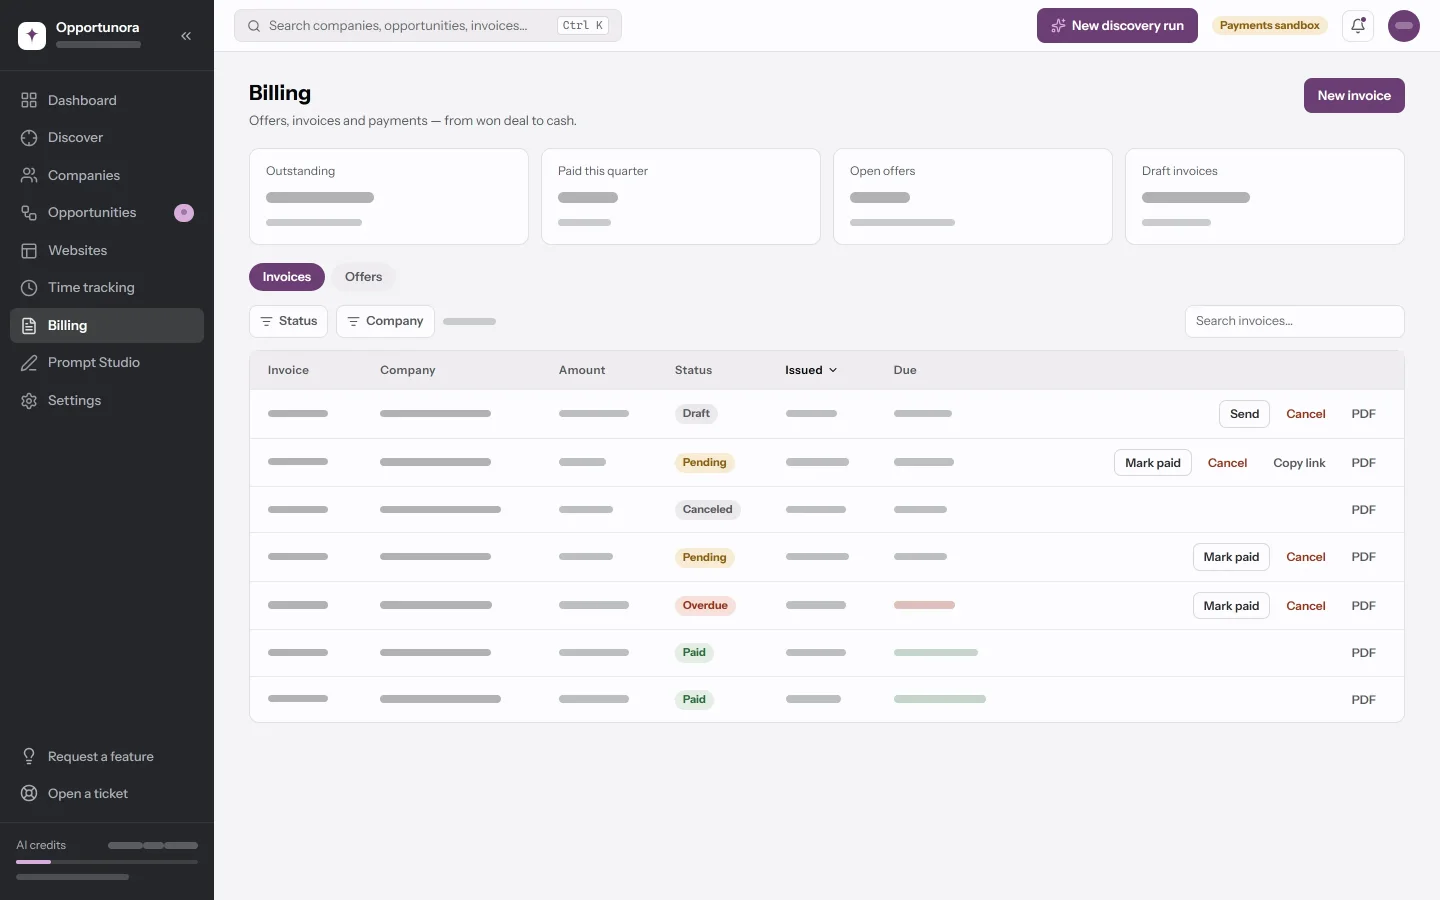Click the Time tracking clock icon
This screenshot has height=900, width=1440.
pos(29,288)
